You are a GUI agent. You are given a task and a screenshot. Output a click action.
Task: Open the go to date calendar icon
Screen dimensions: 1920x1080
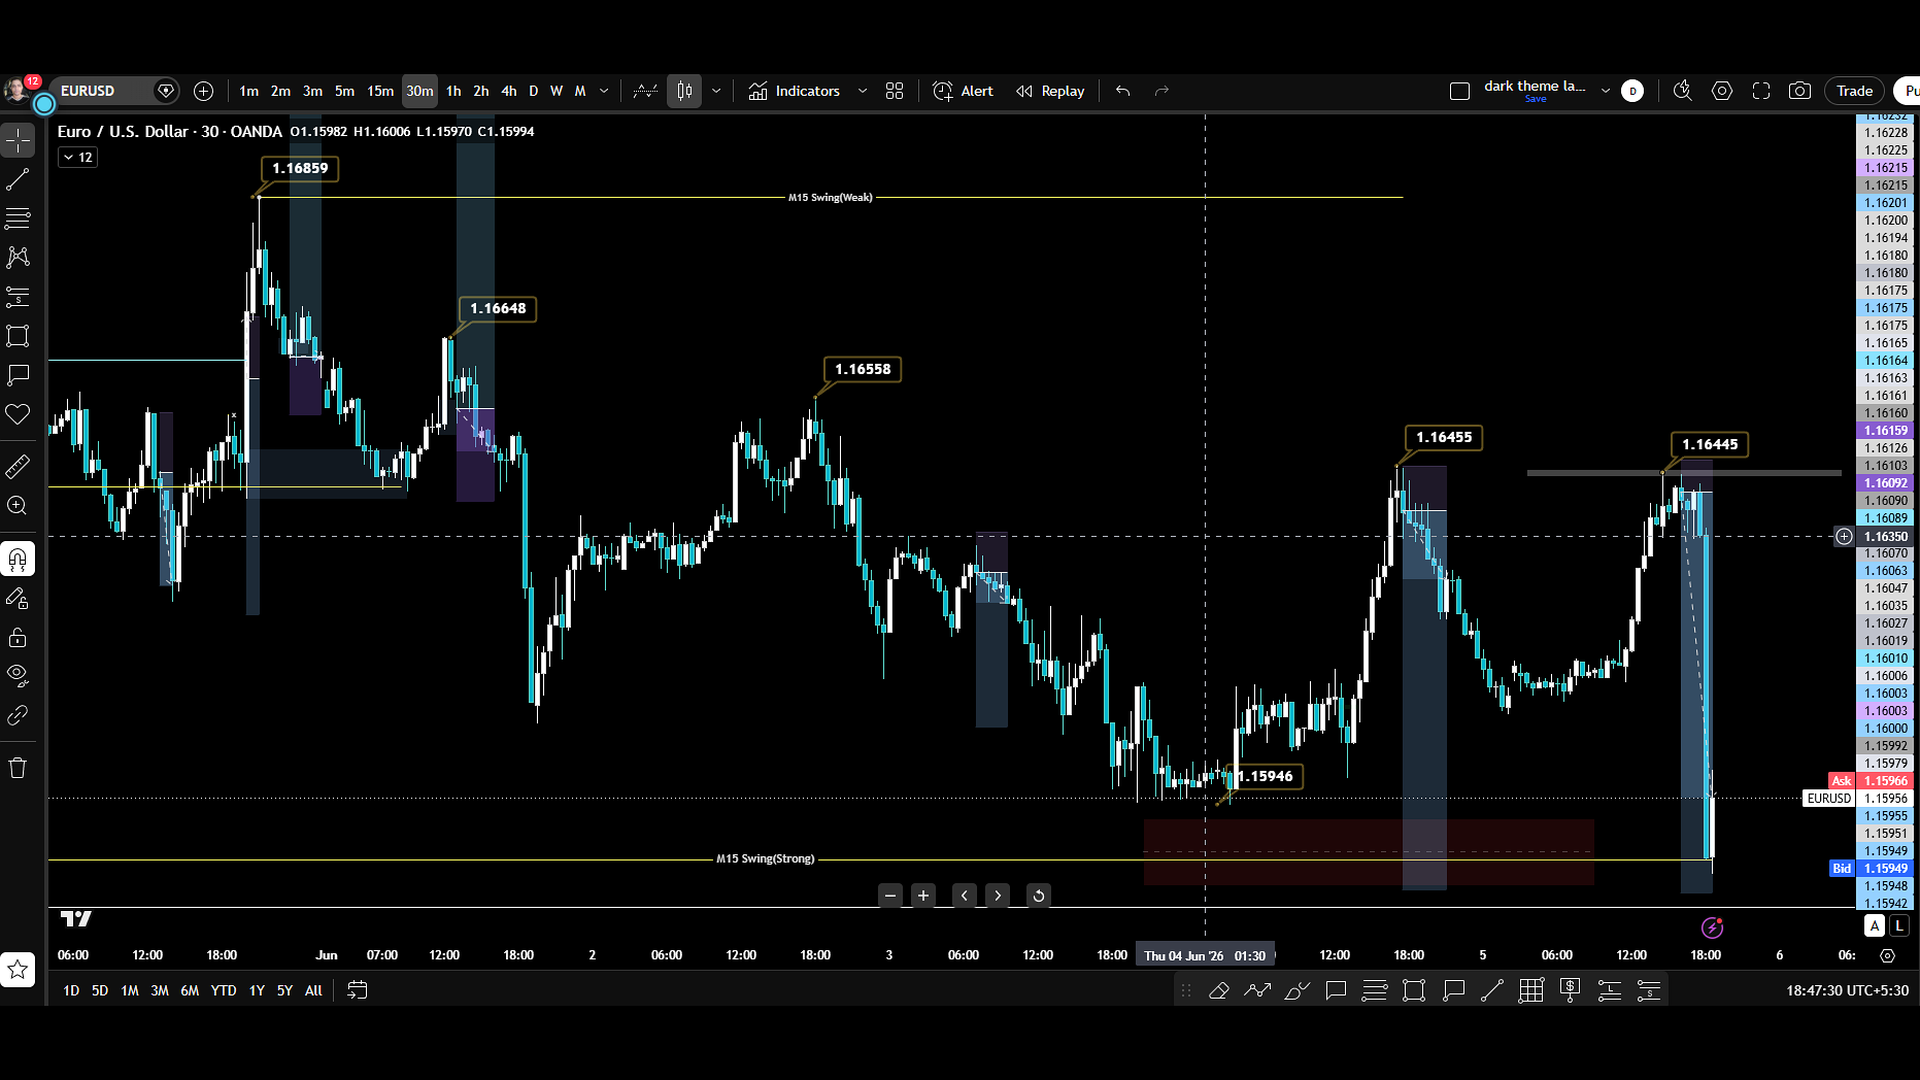[x=357, y=990]
